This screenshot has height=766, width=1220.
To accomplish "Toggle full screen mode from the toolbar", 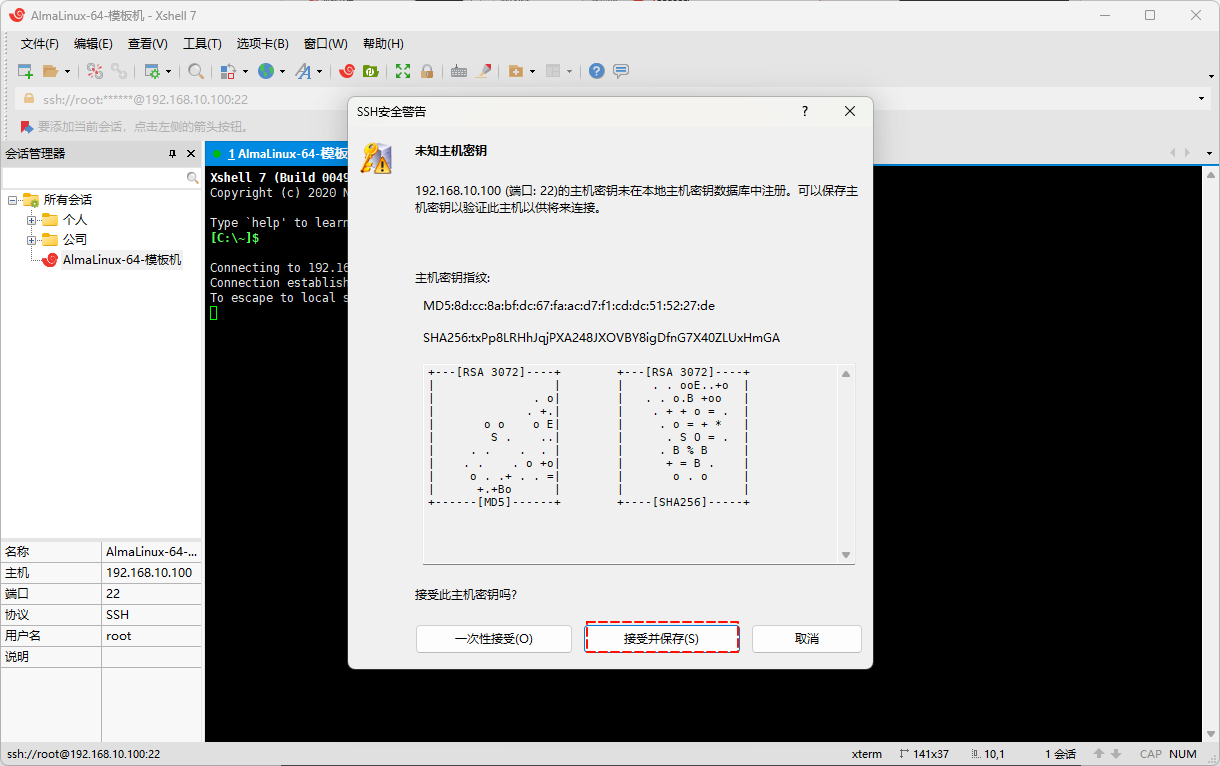I will point(402,71).
